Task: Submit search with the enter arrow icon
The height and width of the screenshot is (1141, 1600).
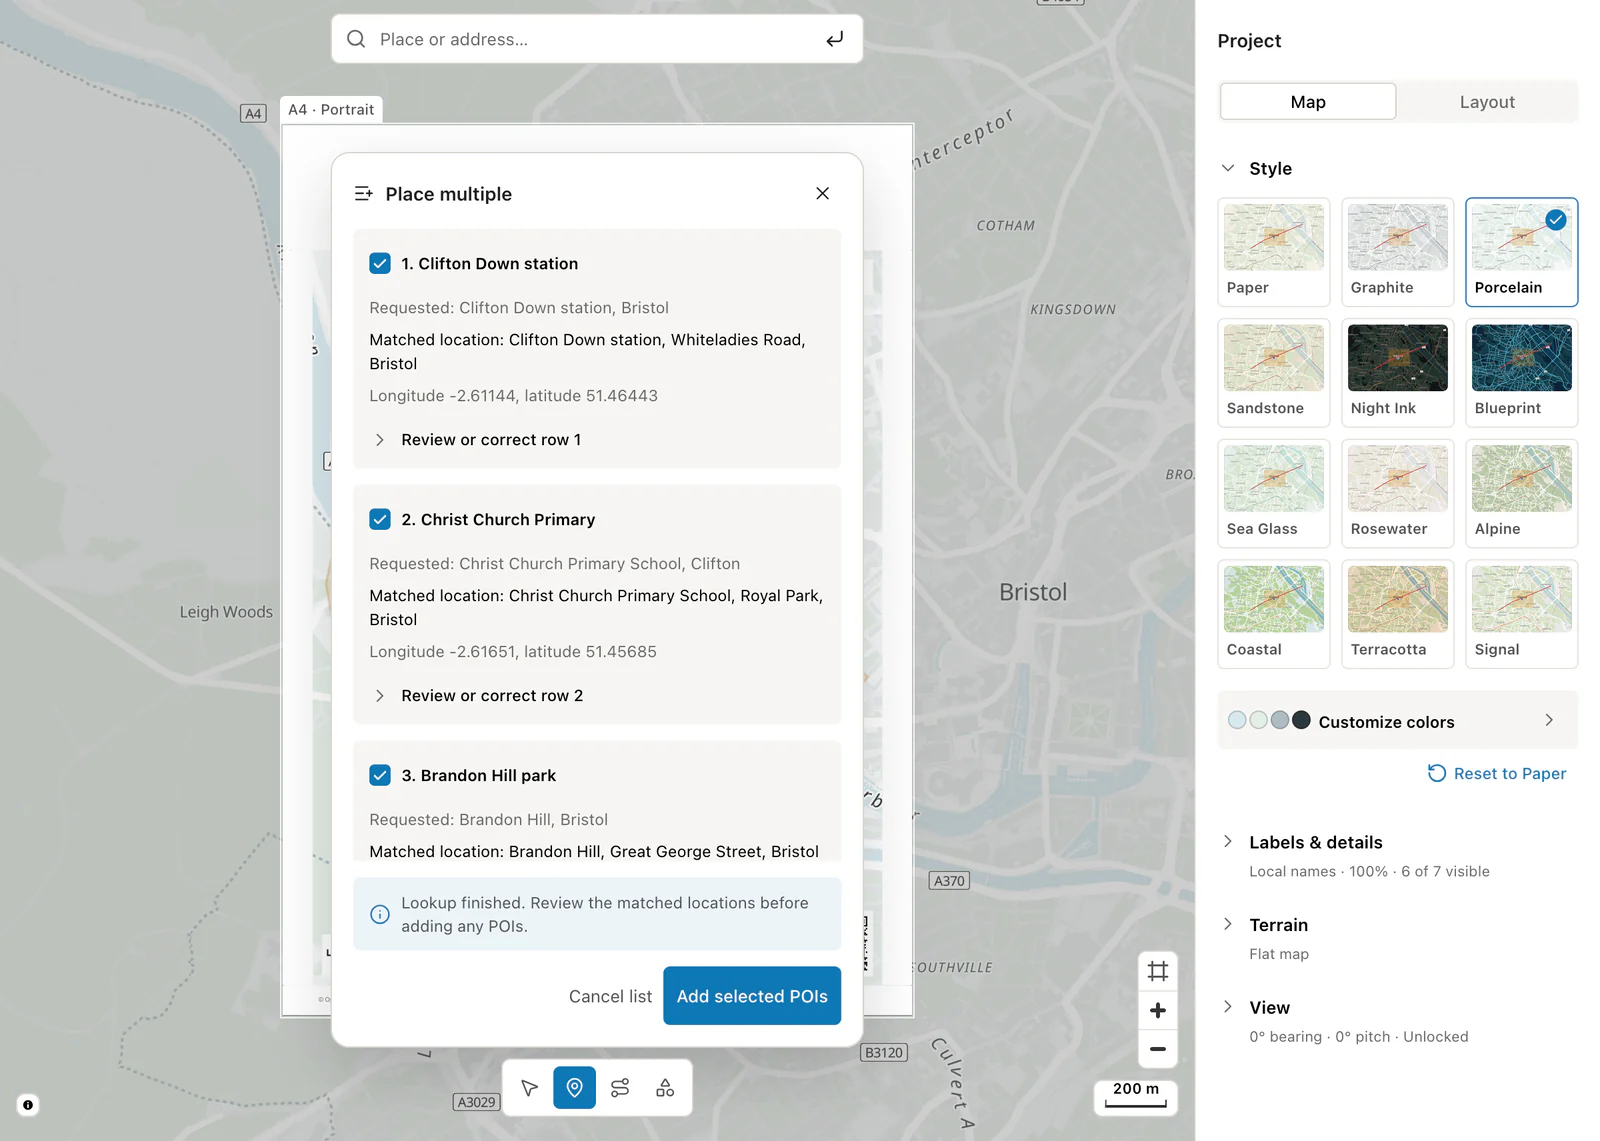Action: 835,39
